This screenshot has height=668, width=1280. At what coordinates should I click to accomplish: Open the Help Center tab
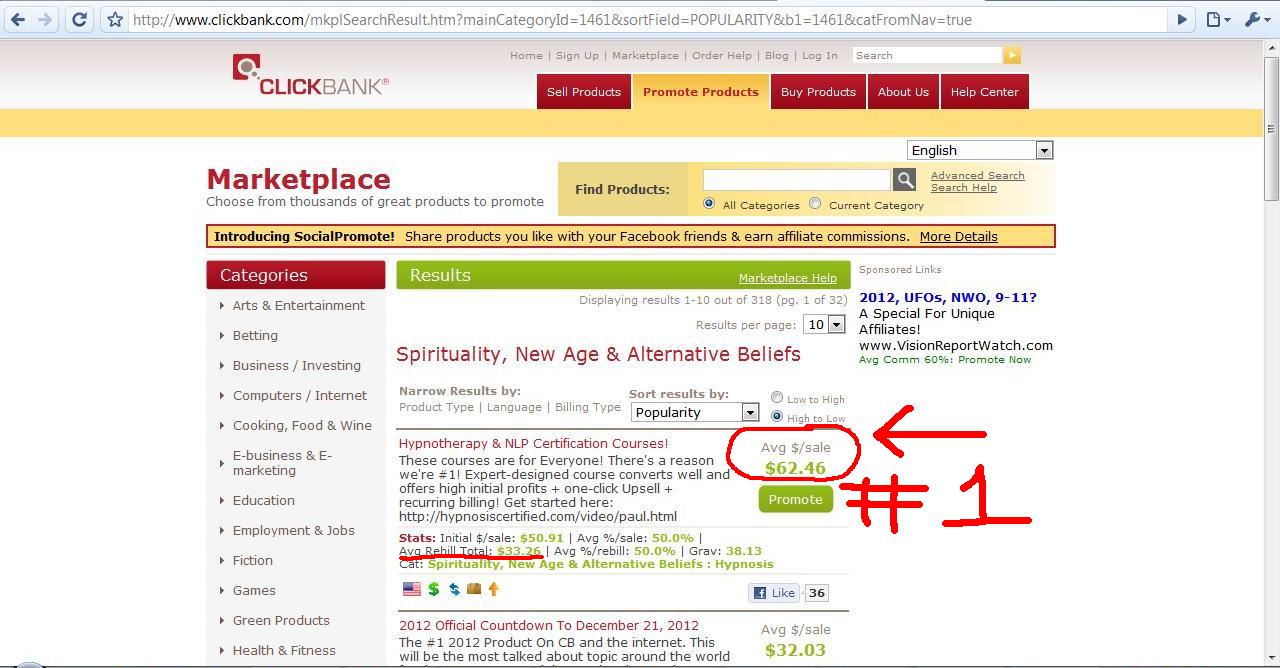(984, 92)
